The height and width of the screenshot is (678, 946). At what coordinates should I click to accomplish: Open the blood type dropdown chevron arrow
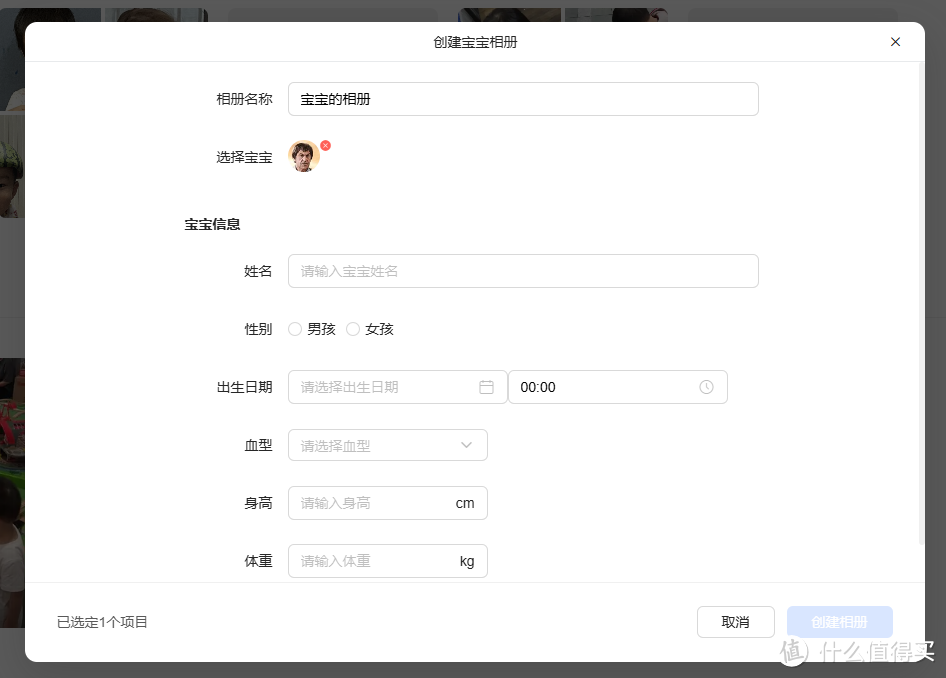pos(466,445)
